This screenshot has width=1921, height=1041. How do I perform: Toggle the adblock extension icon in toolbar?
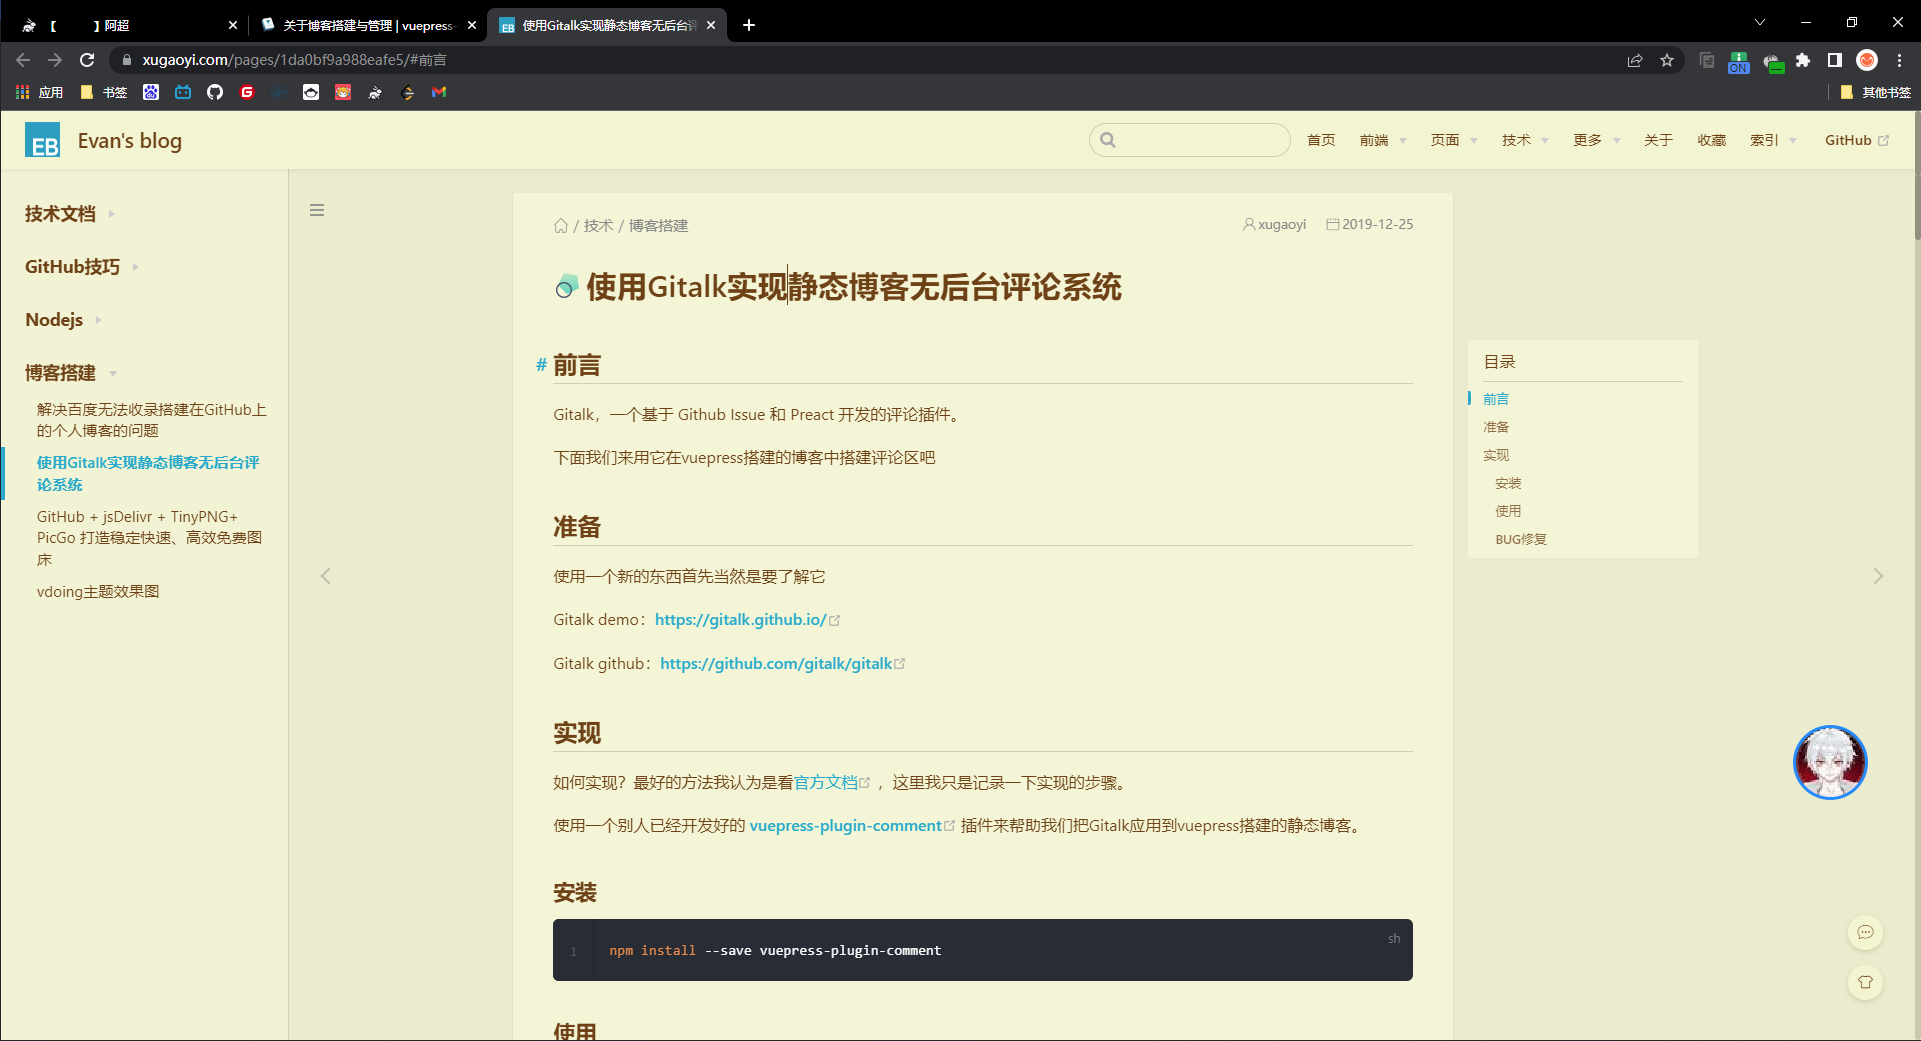click(x=1773, y=62)
